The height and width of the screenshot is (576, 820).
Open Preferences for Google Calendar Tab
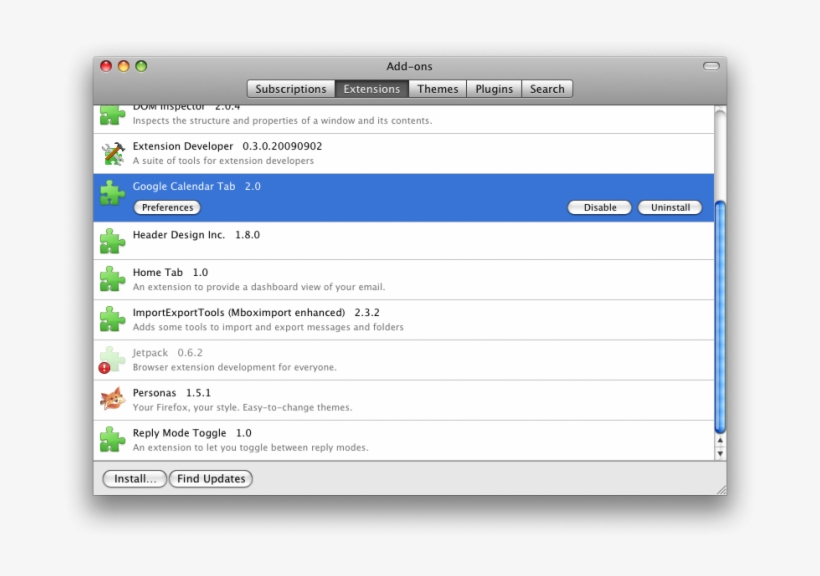click(x=167, y=208)
